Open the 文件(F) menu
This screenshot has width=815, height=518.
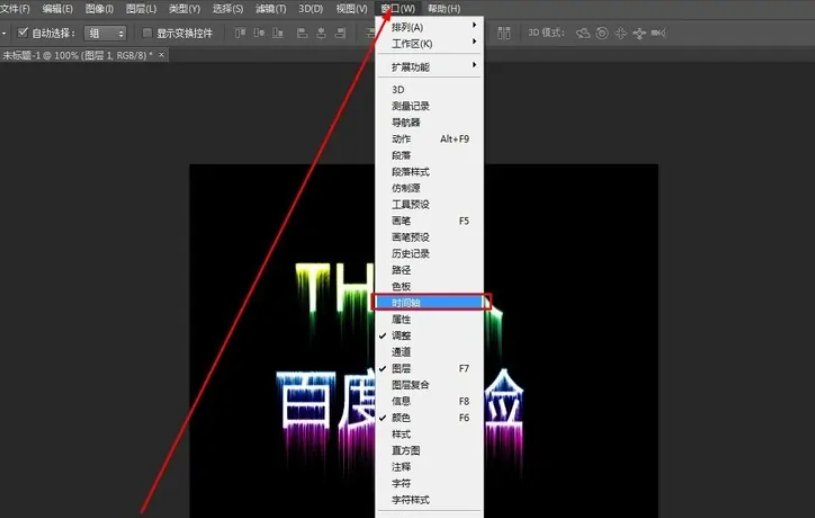tap(15, 9)
